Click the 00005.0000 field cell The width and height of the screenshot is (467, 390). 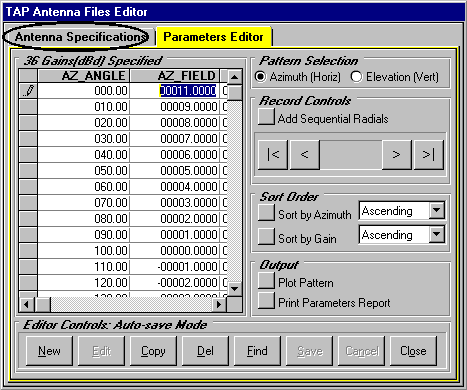click(175, 171)
